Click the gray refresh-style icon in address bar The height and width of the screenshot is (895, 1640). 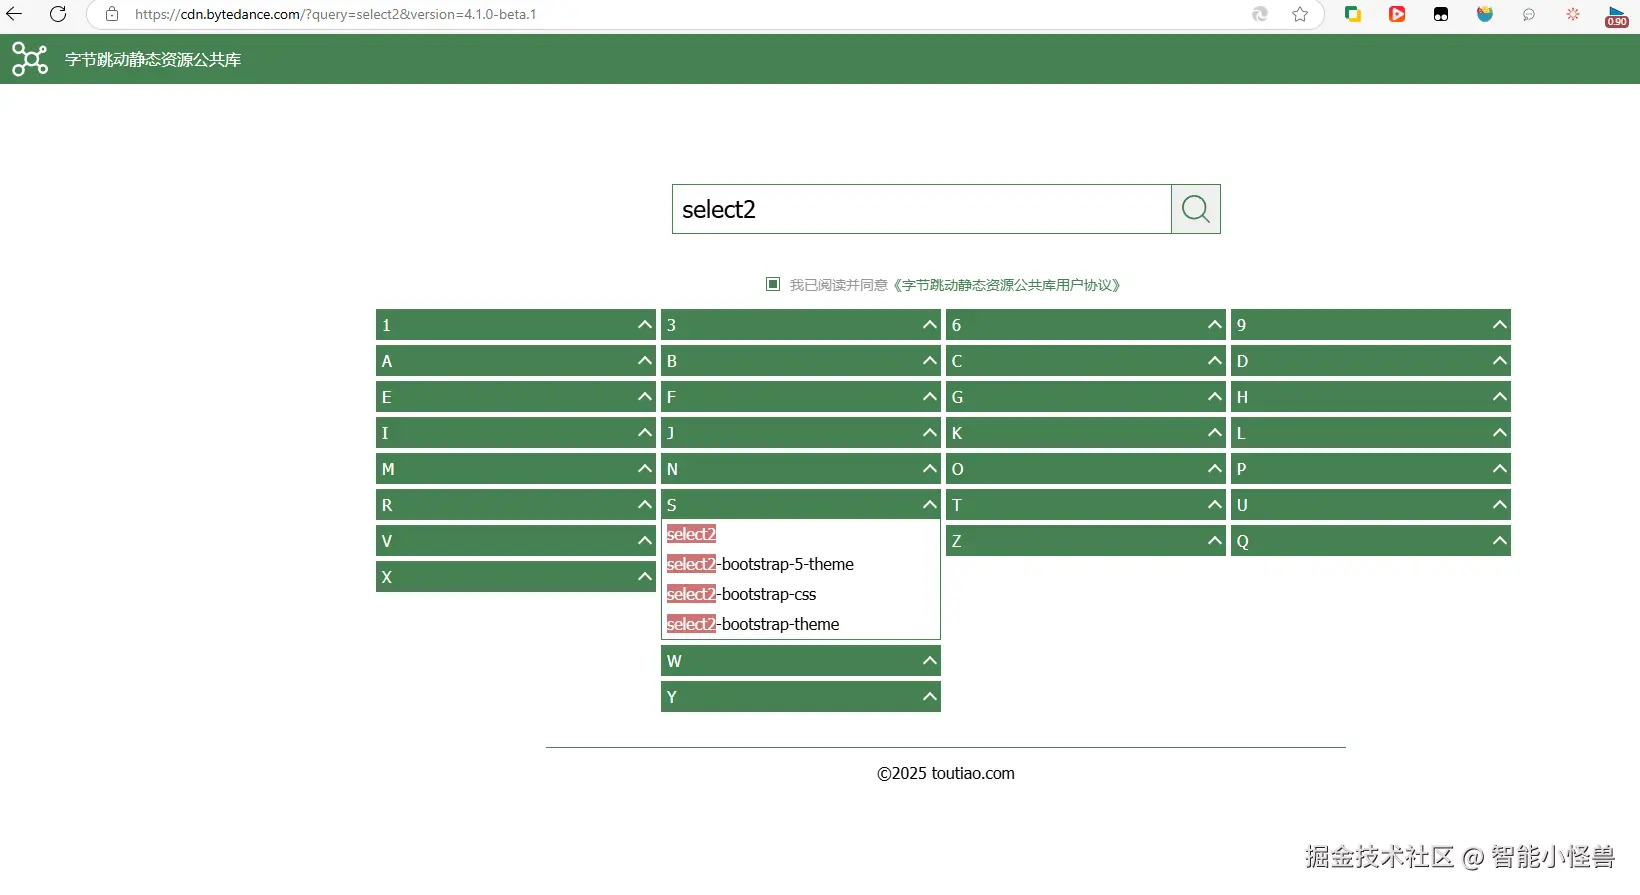[1260, 14]
